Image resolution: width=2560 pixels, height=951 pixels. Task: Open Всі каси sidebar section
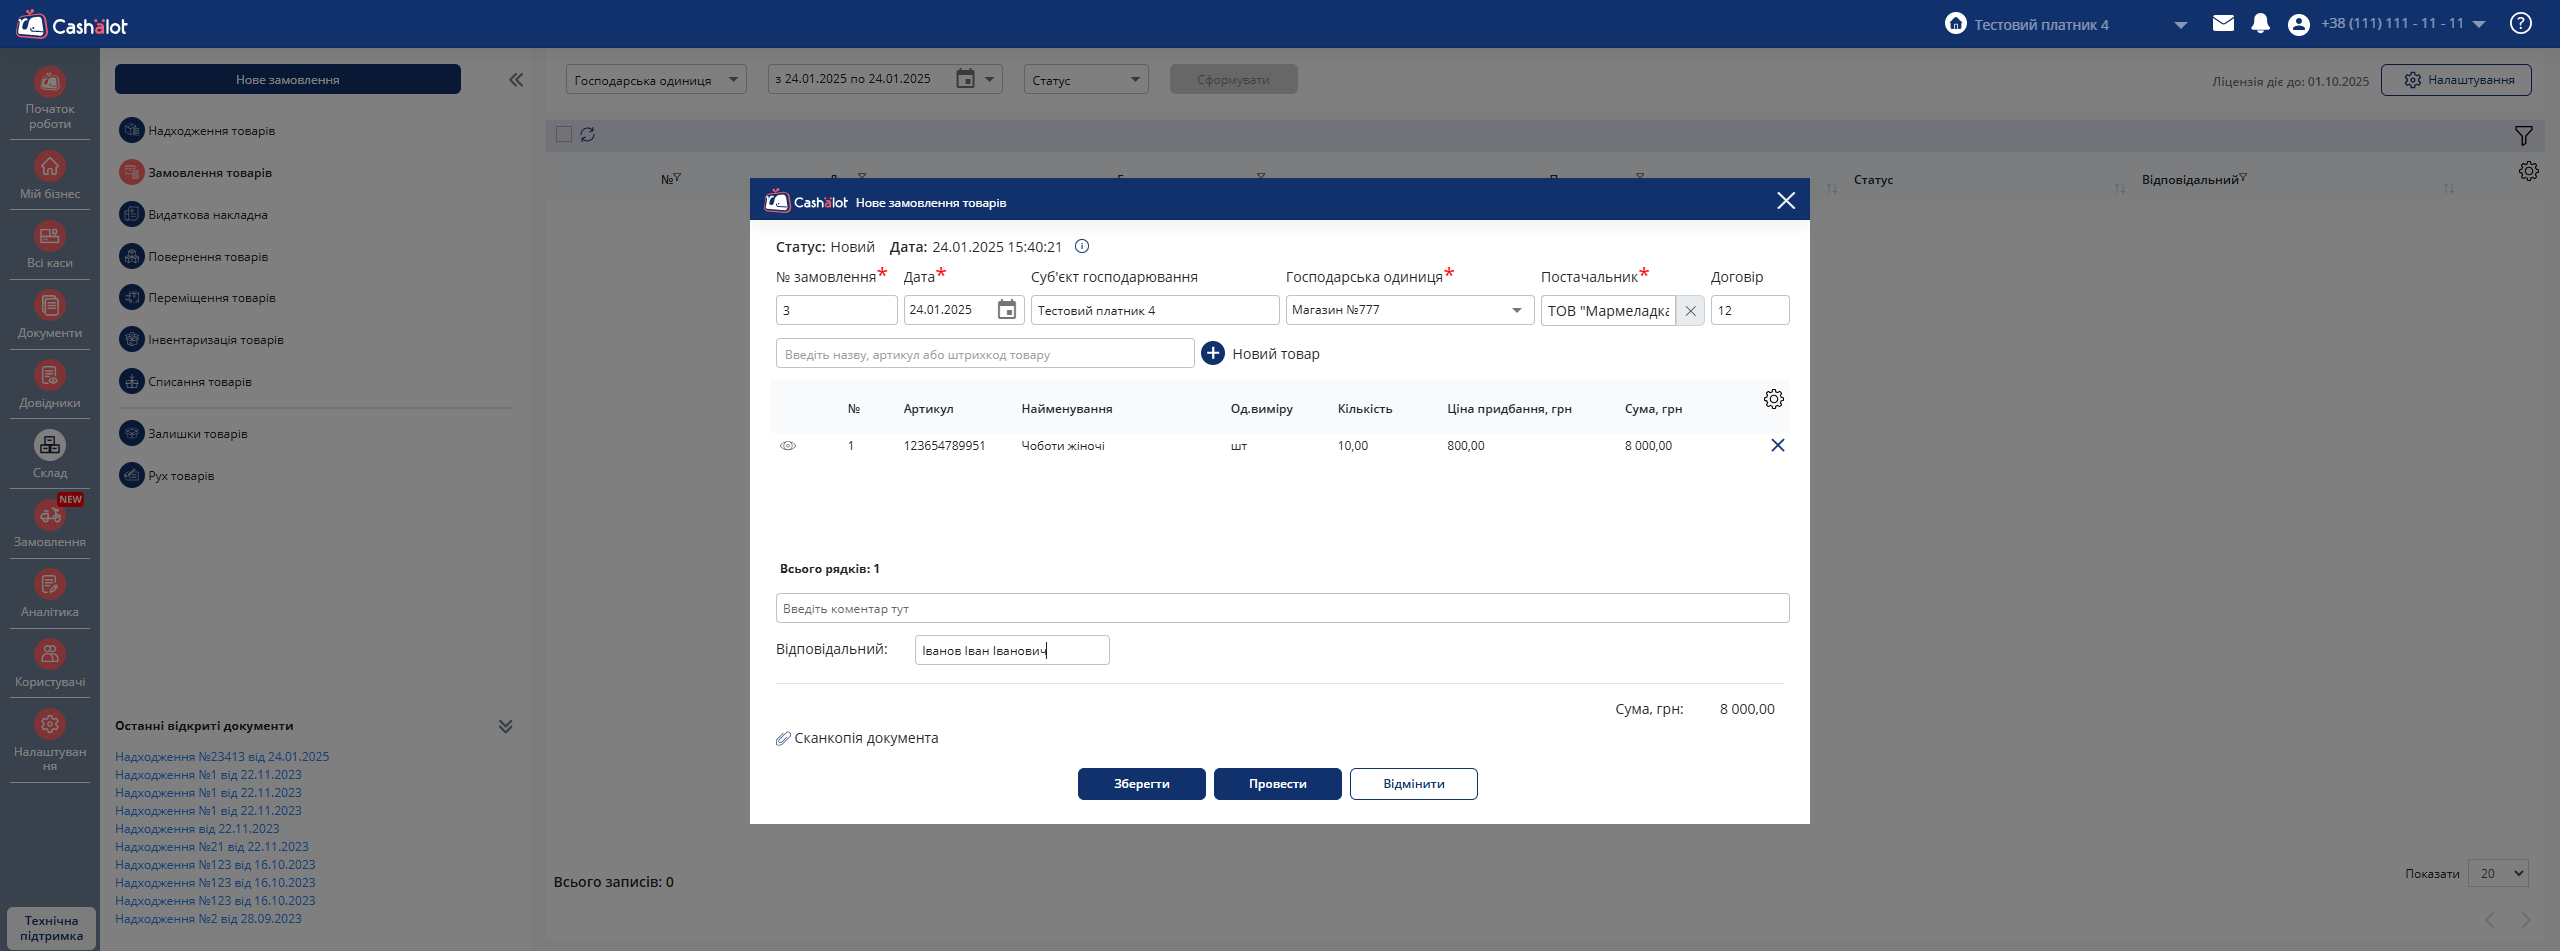tap(50, 245)
